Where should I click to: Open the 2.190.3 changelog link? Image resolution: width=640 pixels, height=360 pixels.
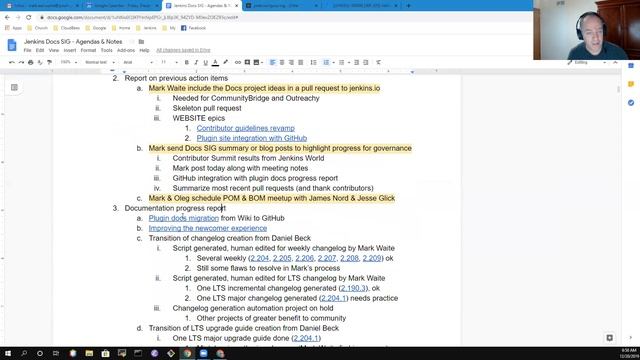[353, 288]
